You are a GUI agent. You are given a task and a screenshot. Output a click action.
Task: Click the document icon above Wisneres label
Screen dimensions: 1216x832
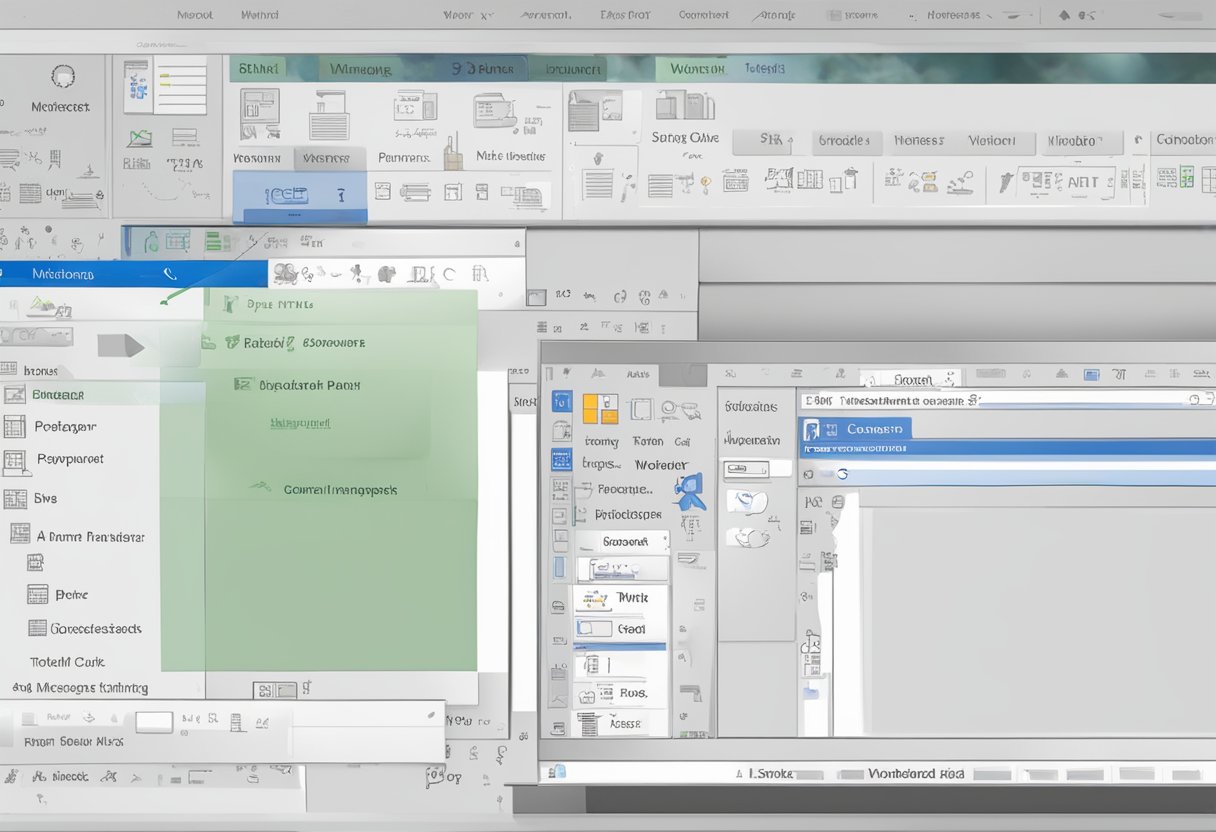coord(327,116)
